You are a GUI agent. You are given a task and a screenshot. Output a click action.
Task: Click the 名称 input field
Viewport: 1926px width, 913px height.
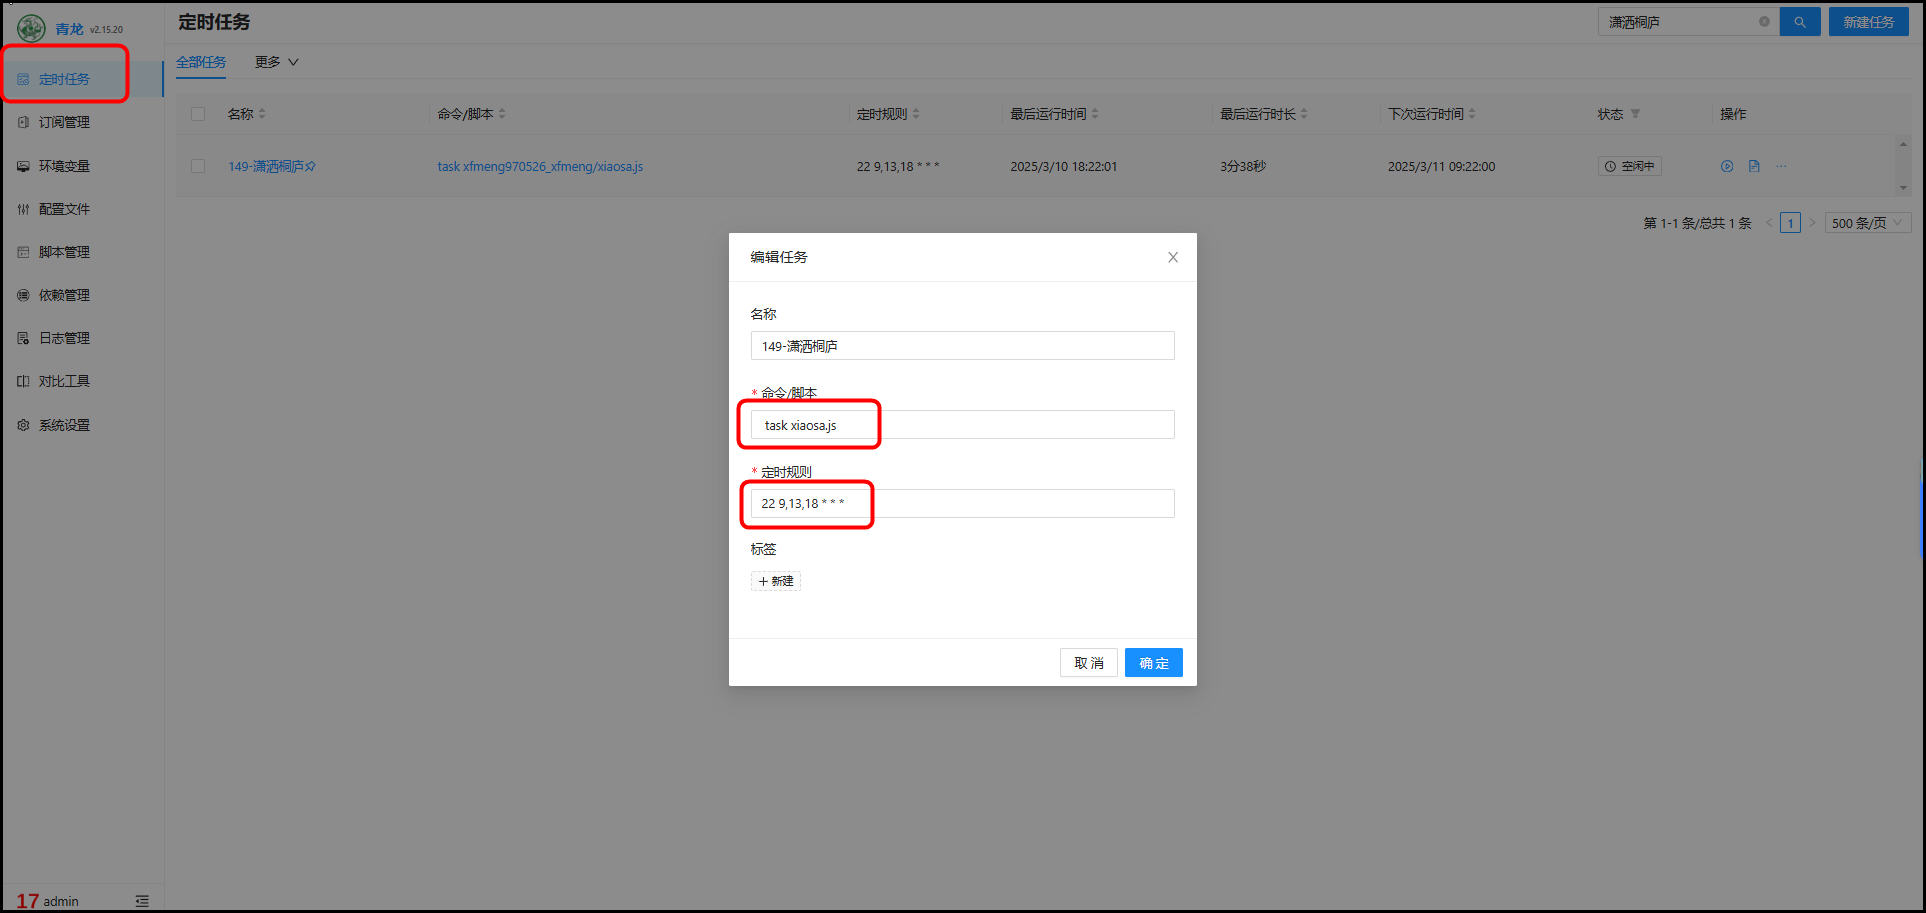[962, 346]
